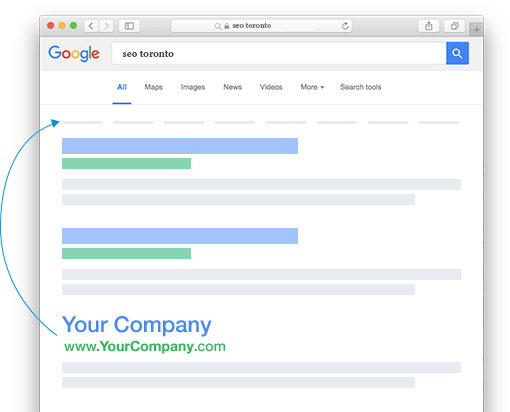Screen dimensions: 510x412
Task: Click the Safari address bar
Action: coord(261,26)
